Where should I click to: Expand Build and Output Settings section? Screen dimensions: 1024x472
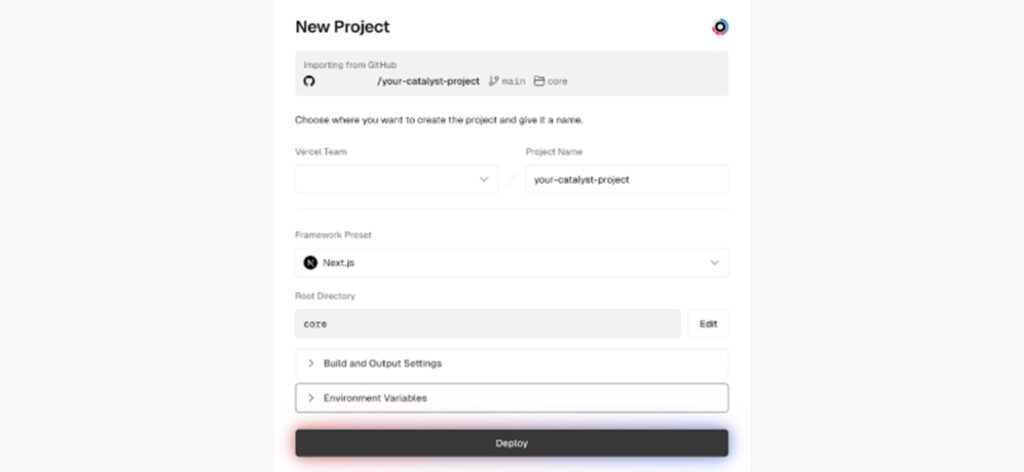coord(382,363)
